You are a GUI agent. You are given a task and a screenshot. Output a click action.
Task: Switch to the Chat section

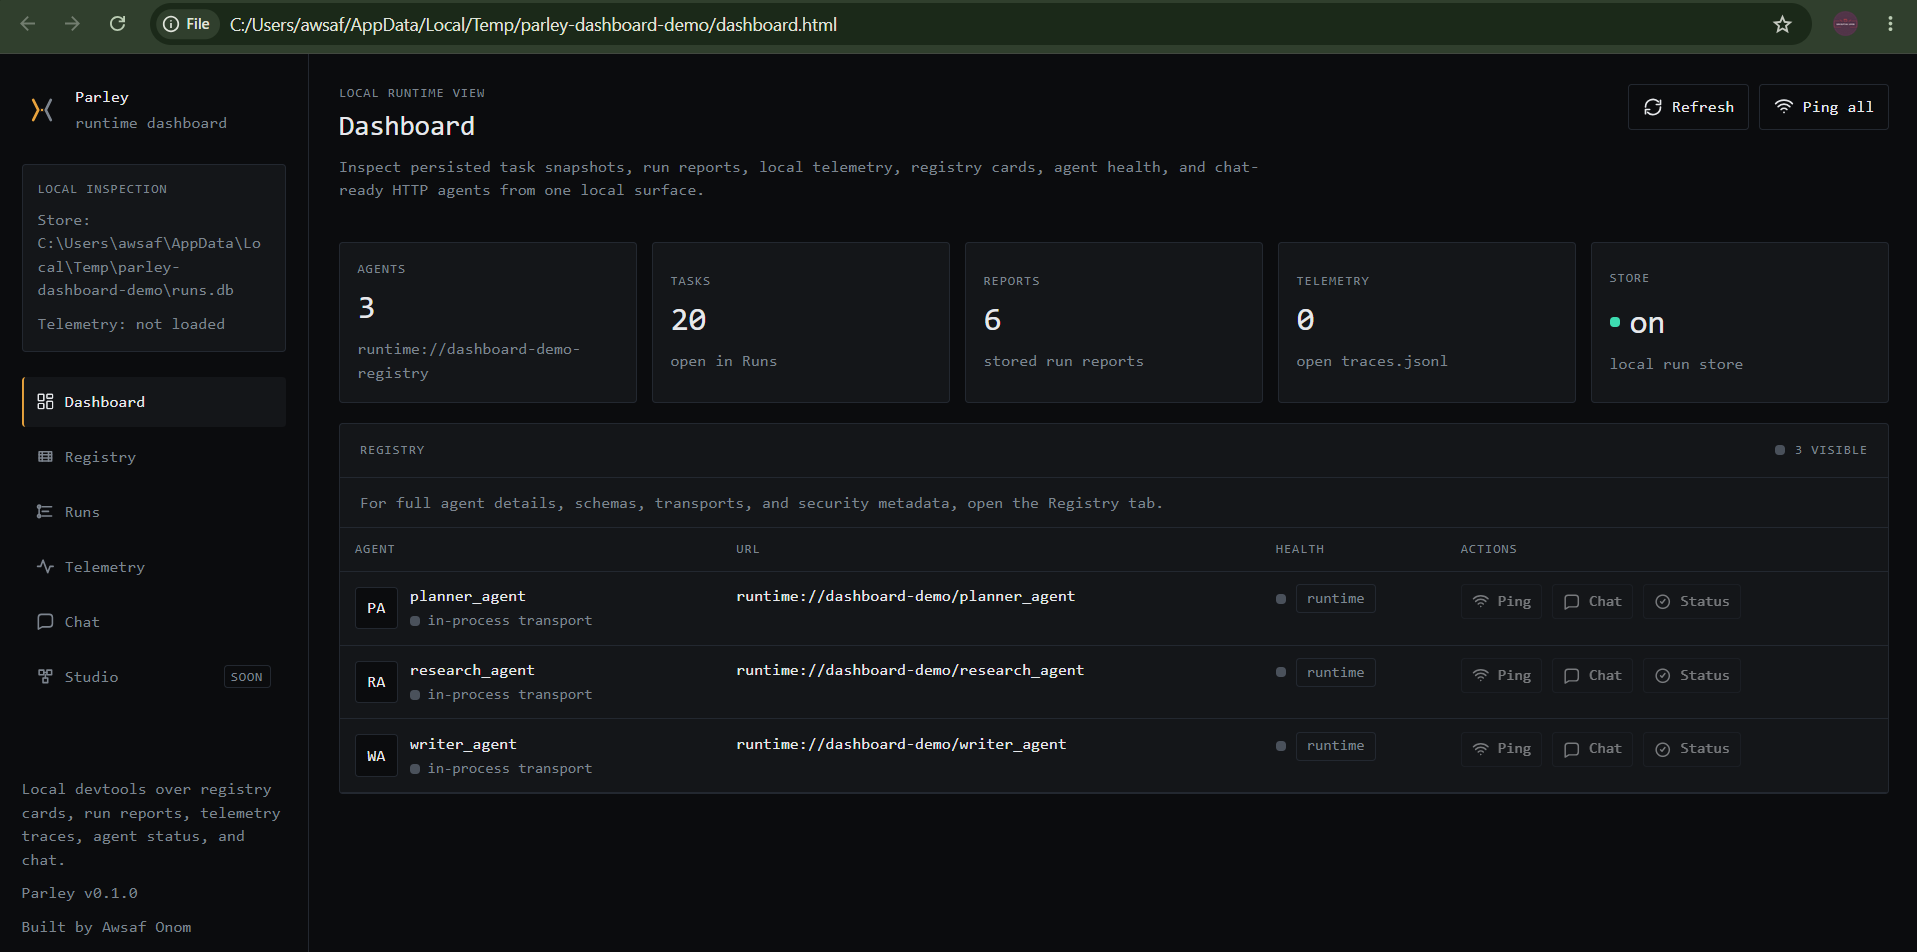tap(154, 622)
